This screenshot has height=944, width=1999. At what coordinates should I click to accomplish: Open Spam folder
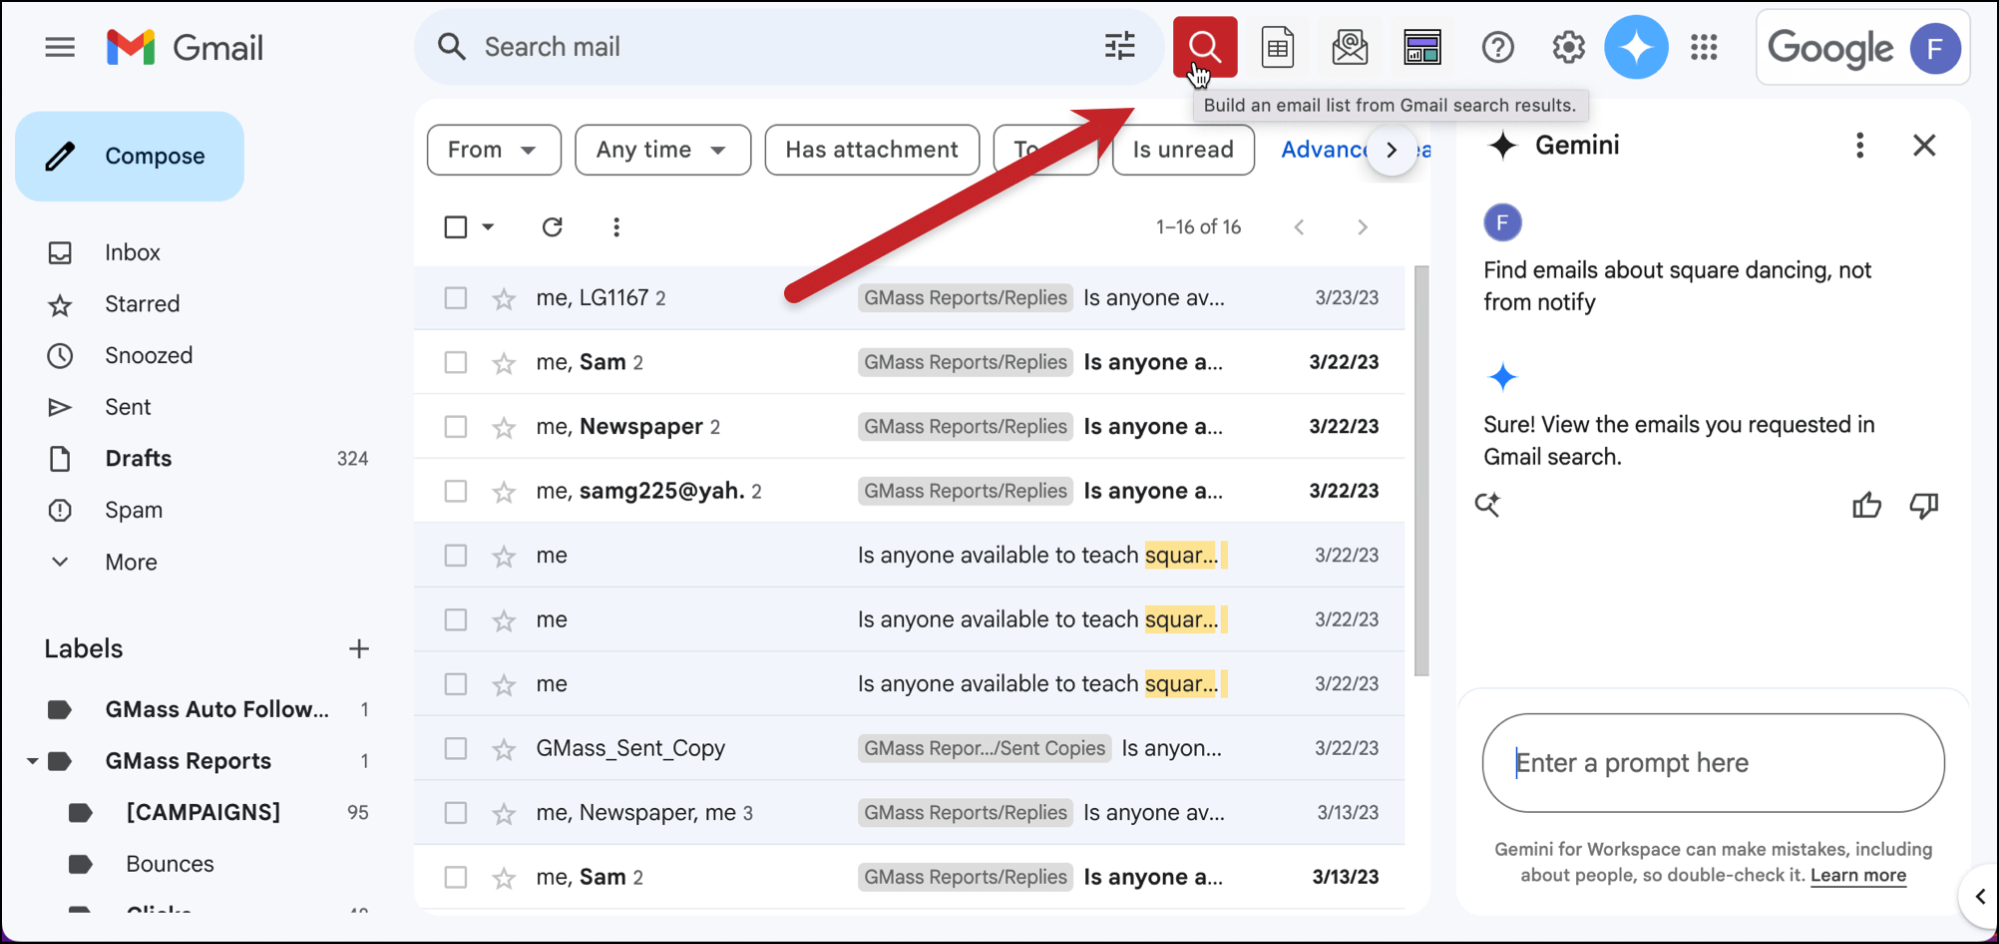point(133,510)
